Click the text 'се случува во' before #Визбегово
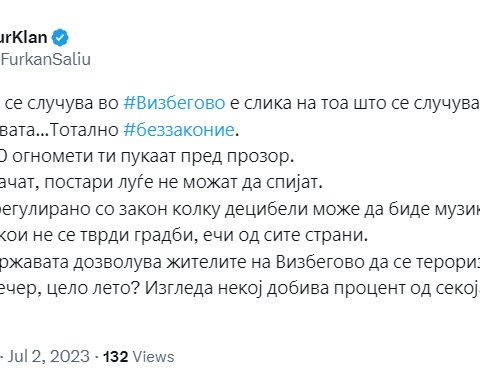Image resolution: width=480 pixels, height=377 pixels. [x=62, y=103]
